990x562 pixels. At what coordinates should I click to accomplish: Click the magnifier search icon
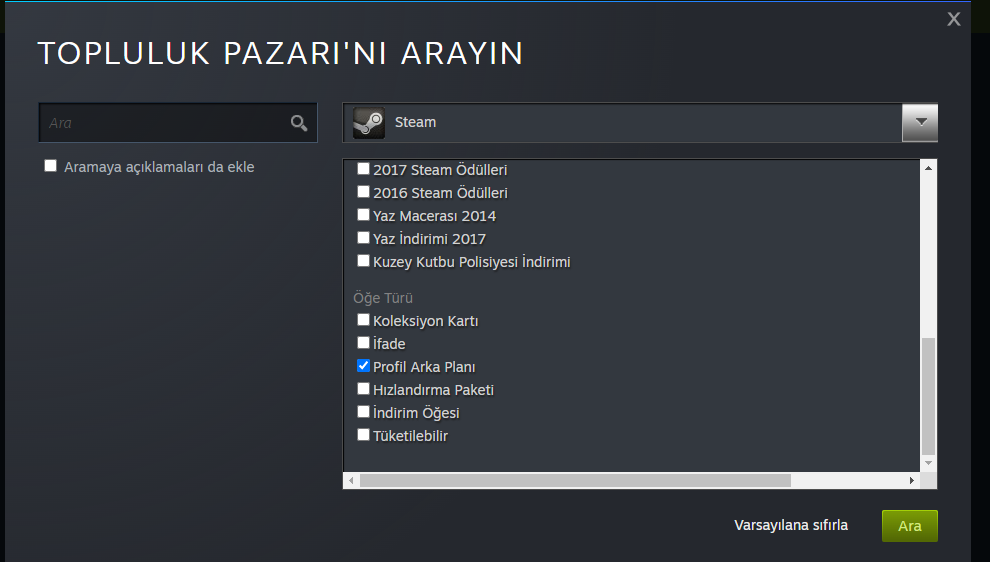pyautogui.click(x=299, y=123)
